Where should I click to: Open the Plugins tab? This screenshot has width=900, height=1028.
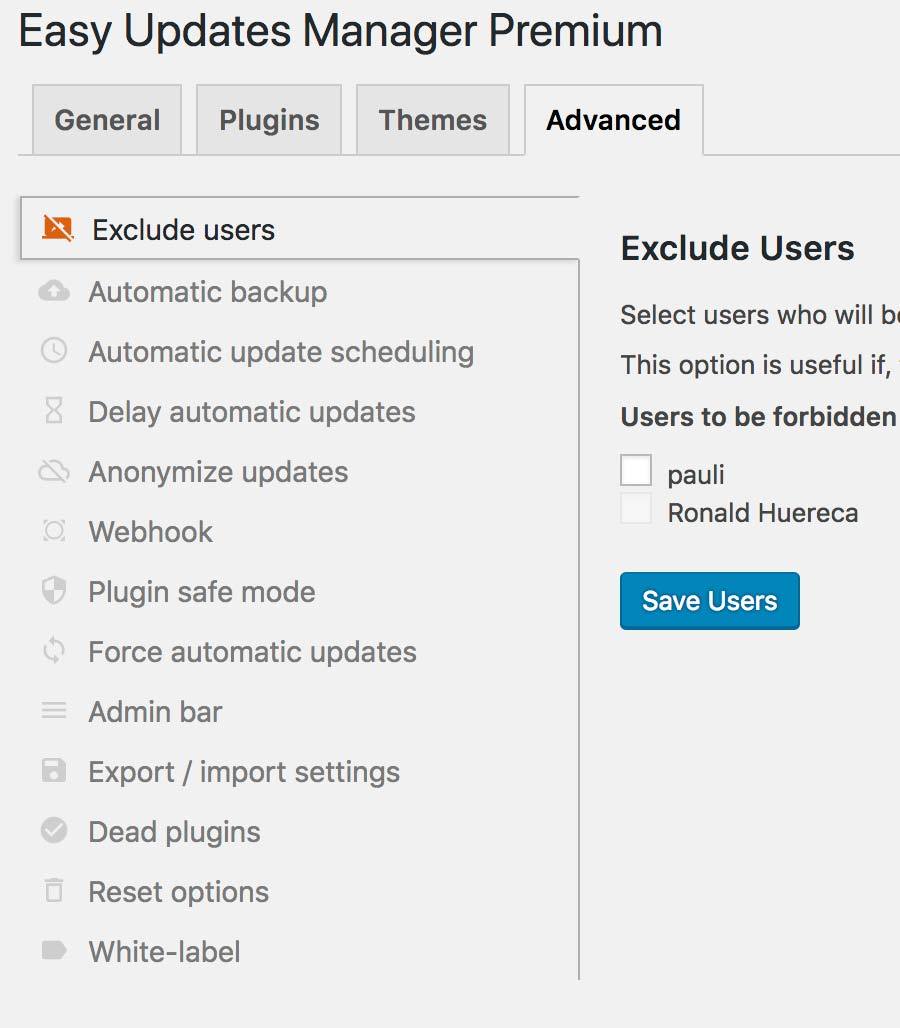coord(268,119)
